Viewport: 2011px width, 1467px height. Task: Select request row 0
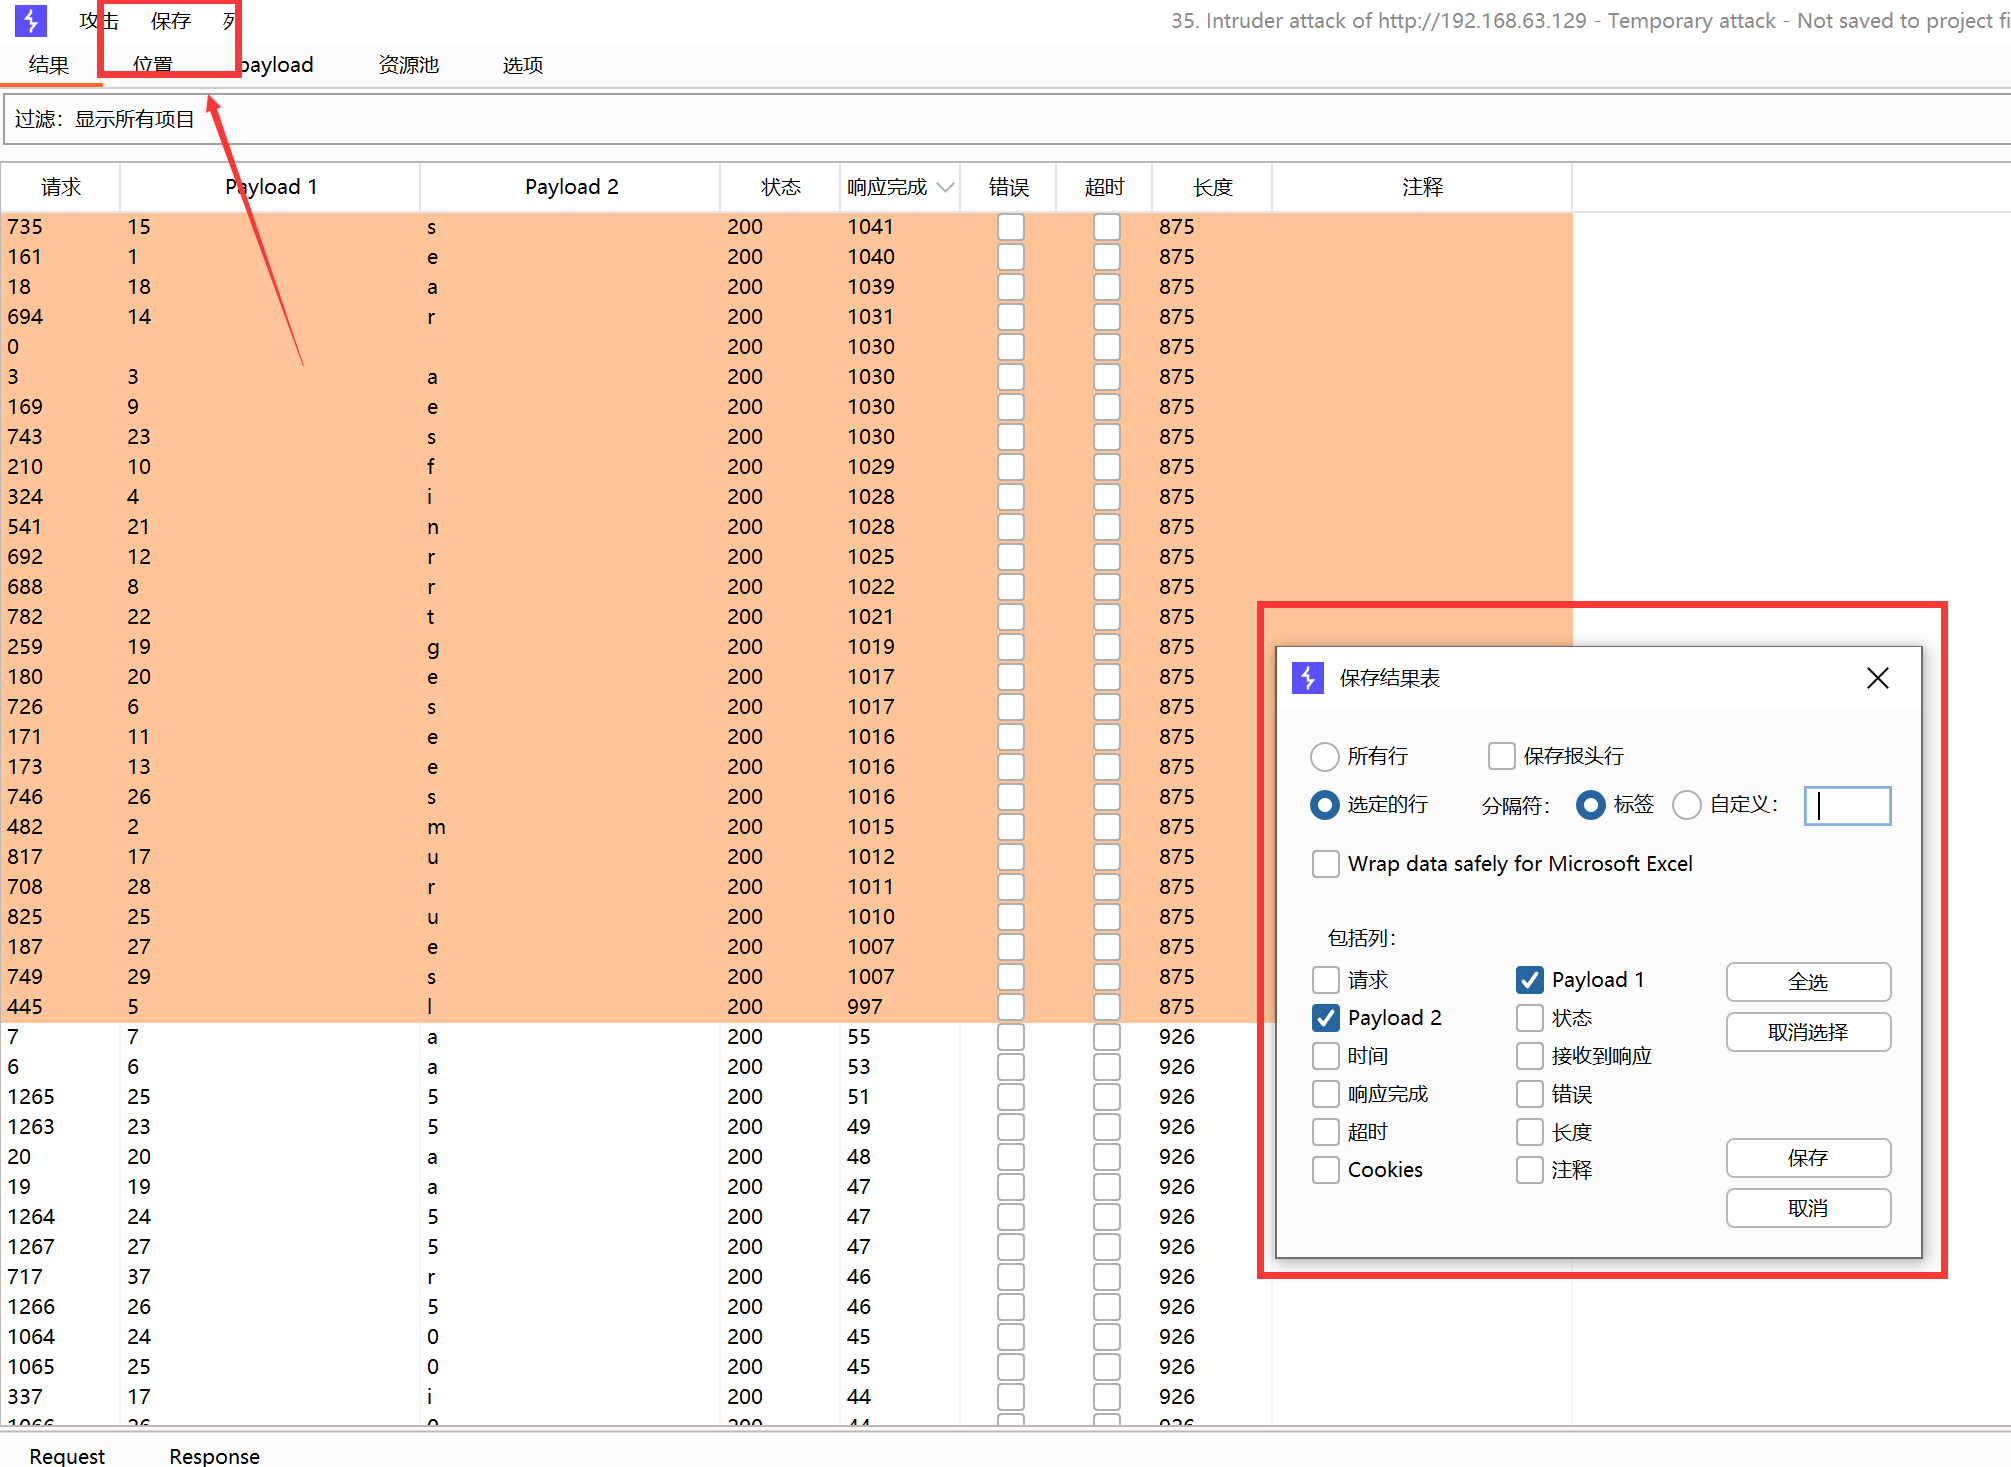pyautogui.click(x=786, y=347)
